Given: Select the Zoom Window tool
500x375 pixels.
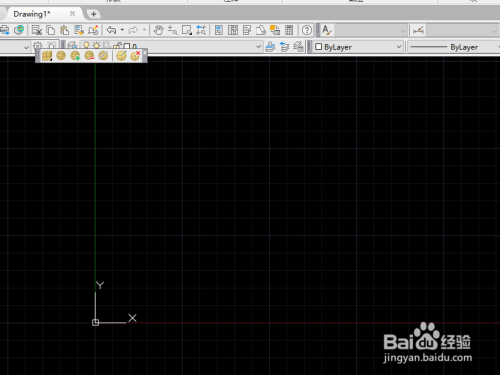Looking at the screenshot, I should pos(187,30).
